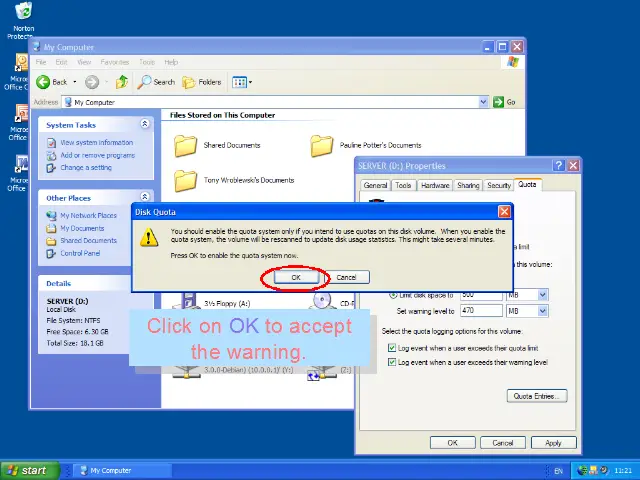Open the disk limit unit MB dropdown
The image size is (640, 480).
pyautogui.click(x=542, y=295)
